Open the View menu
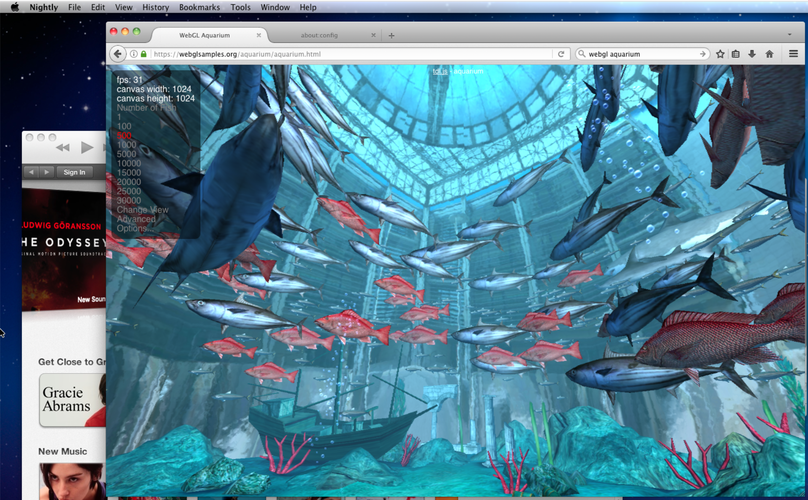Screen dimensions: 808x500 [x=124, y=7]
